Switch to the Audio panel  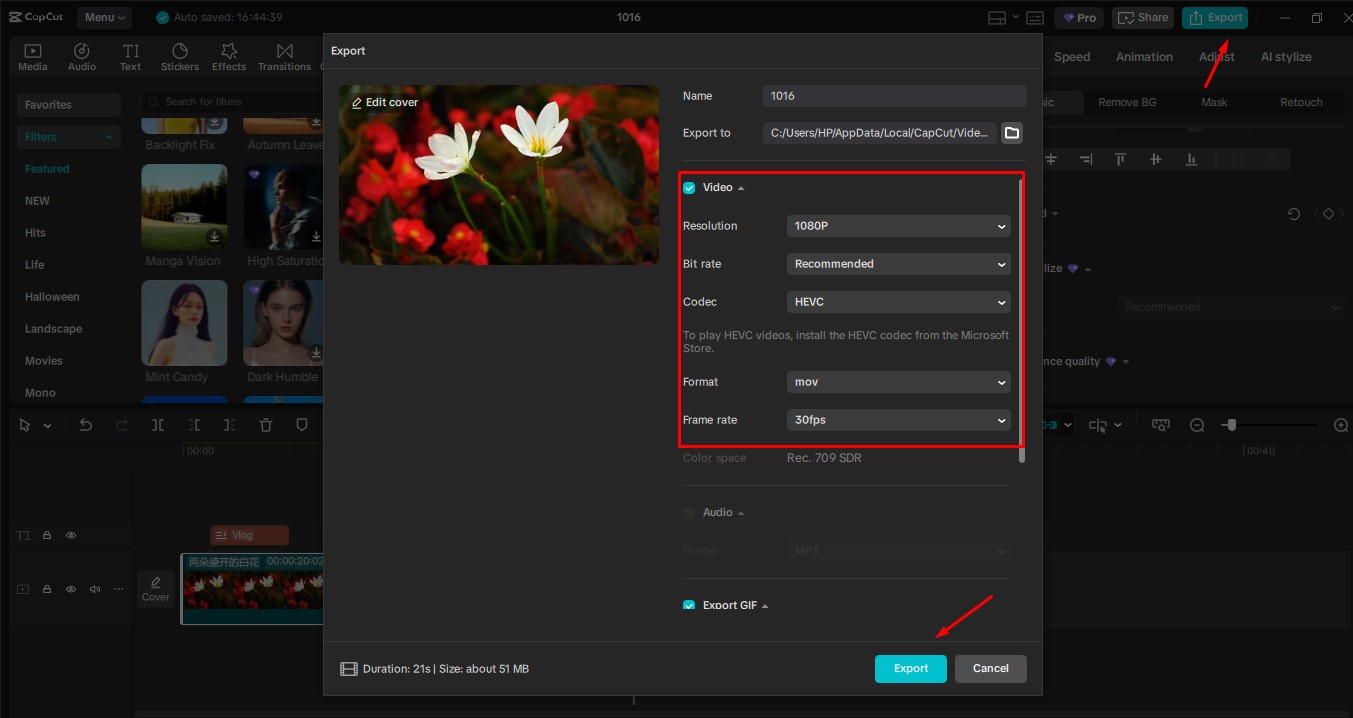(81, 56)
